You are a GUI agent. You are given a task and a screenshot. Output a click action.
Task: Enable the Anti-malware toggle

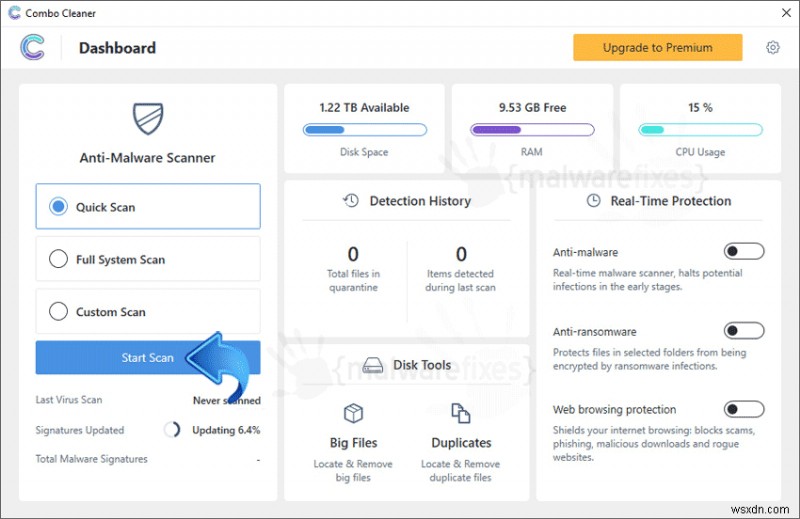744,251
